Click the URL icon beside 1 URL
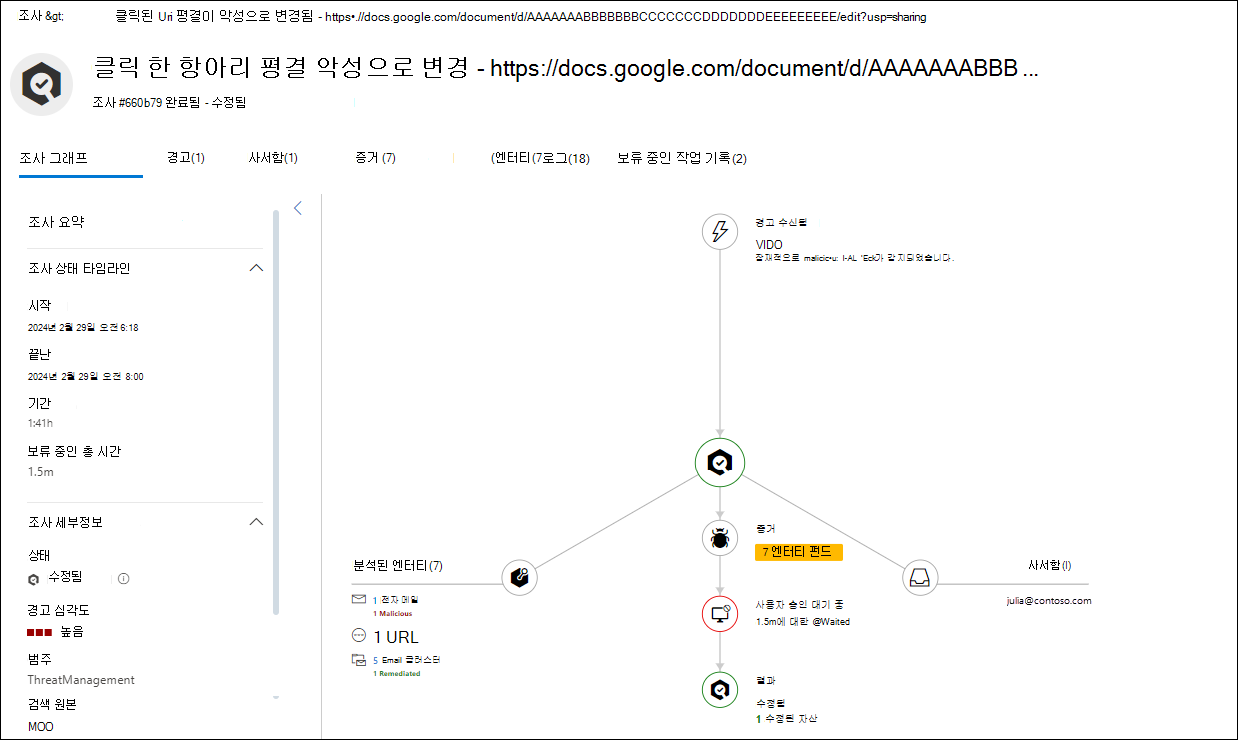Image resolution: width=1238 pixels, height=740 pixels. pyautogui.click(x=359, y=635)
